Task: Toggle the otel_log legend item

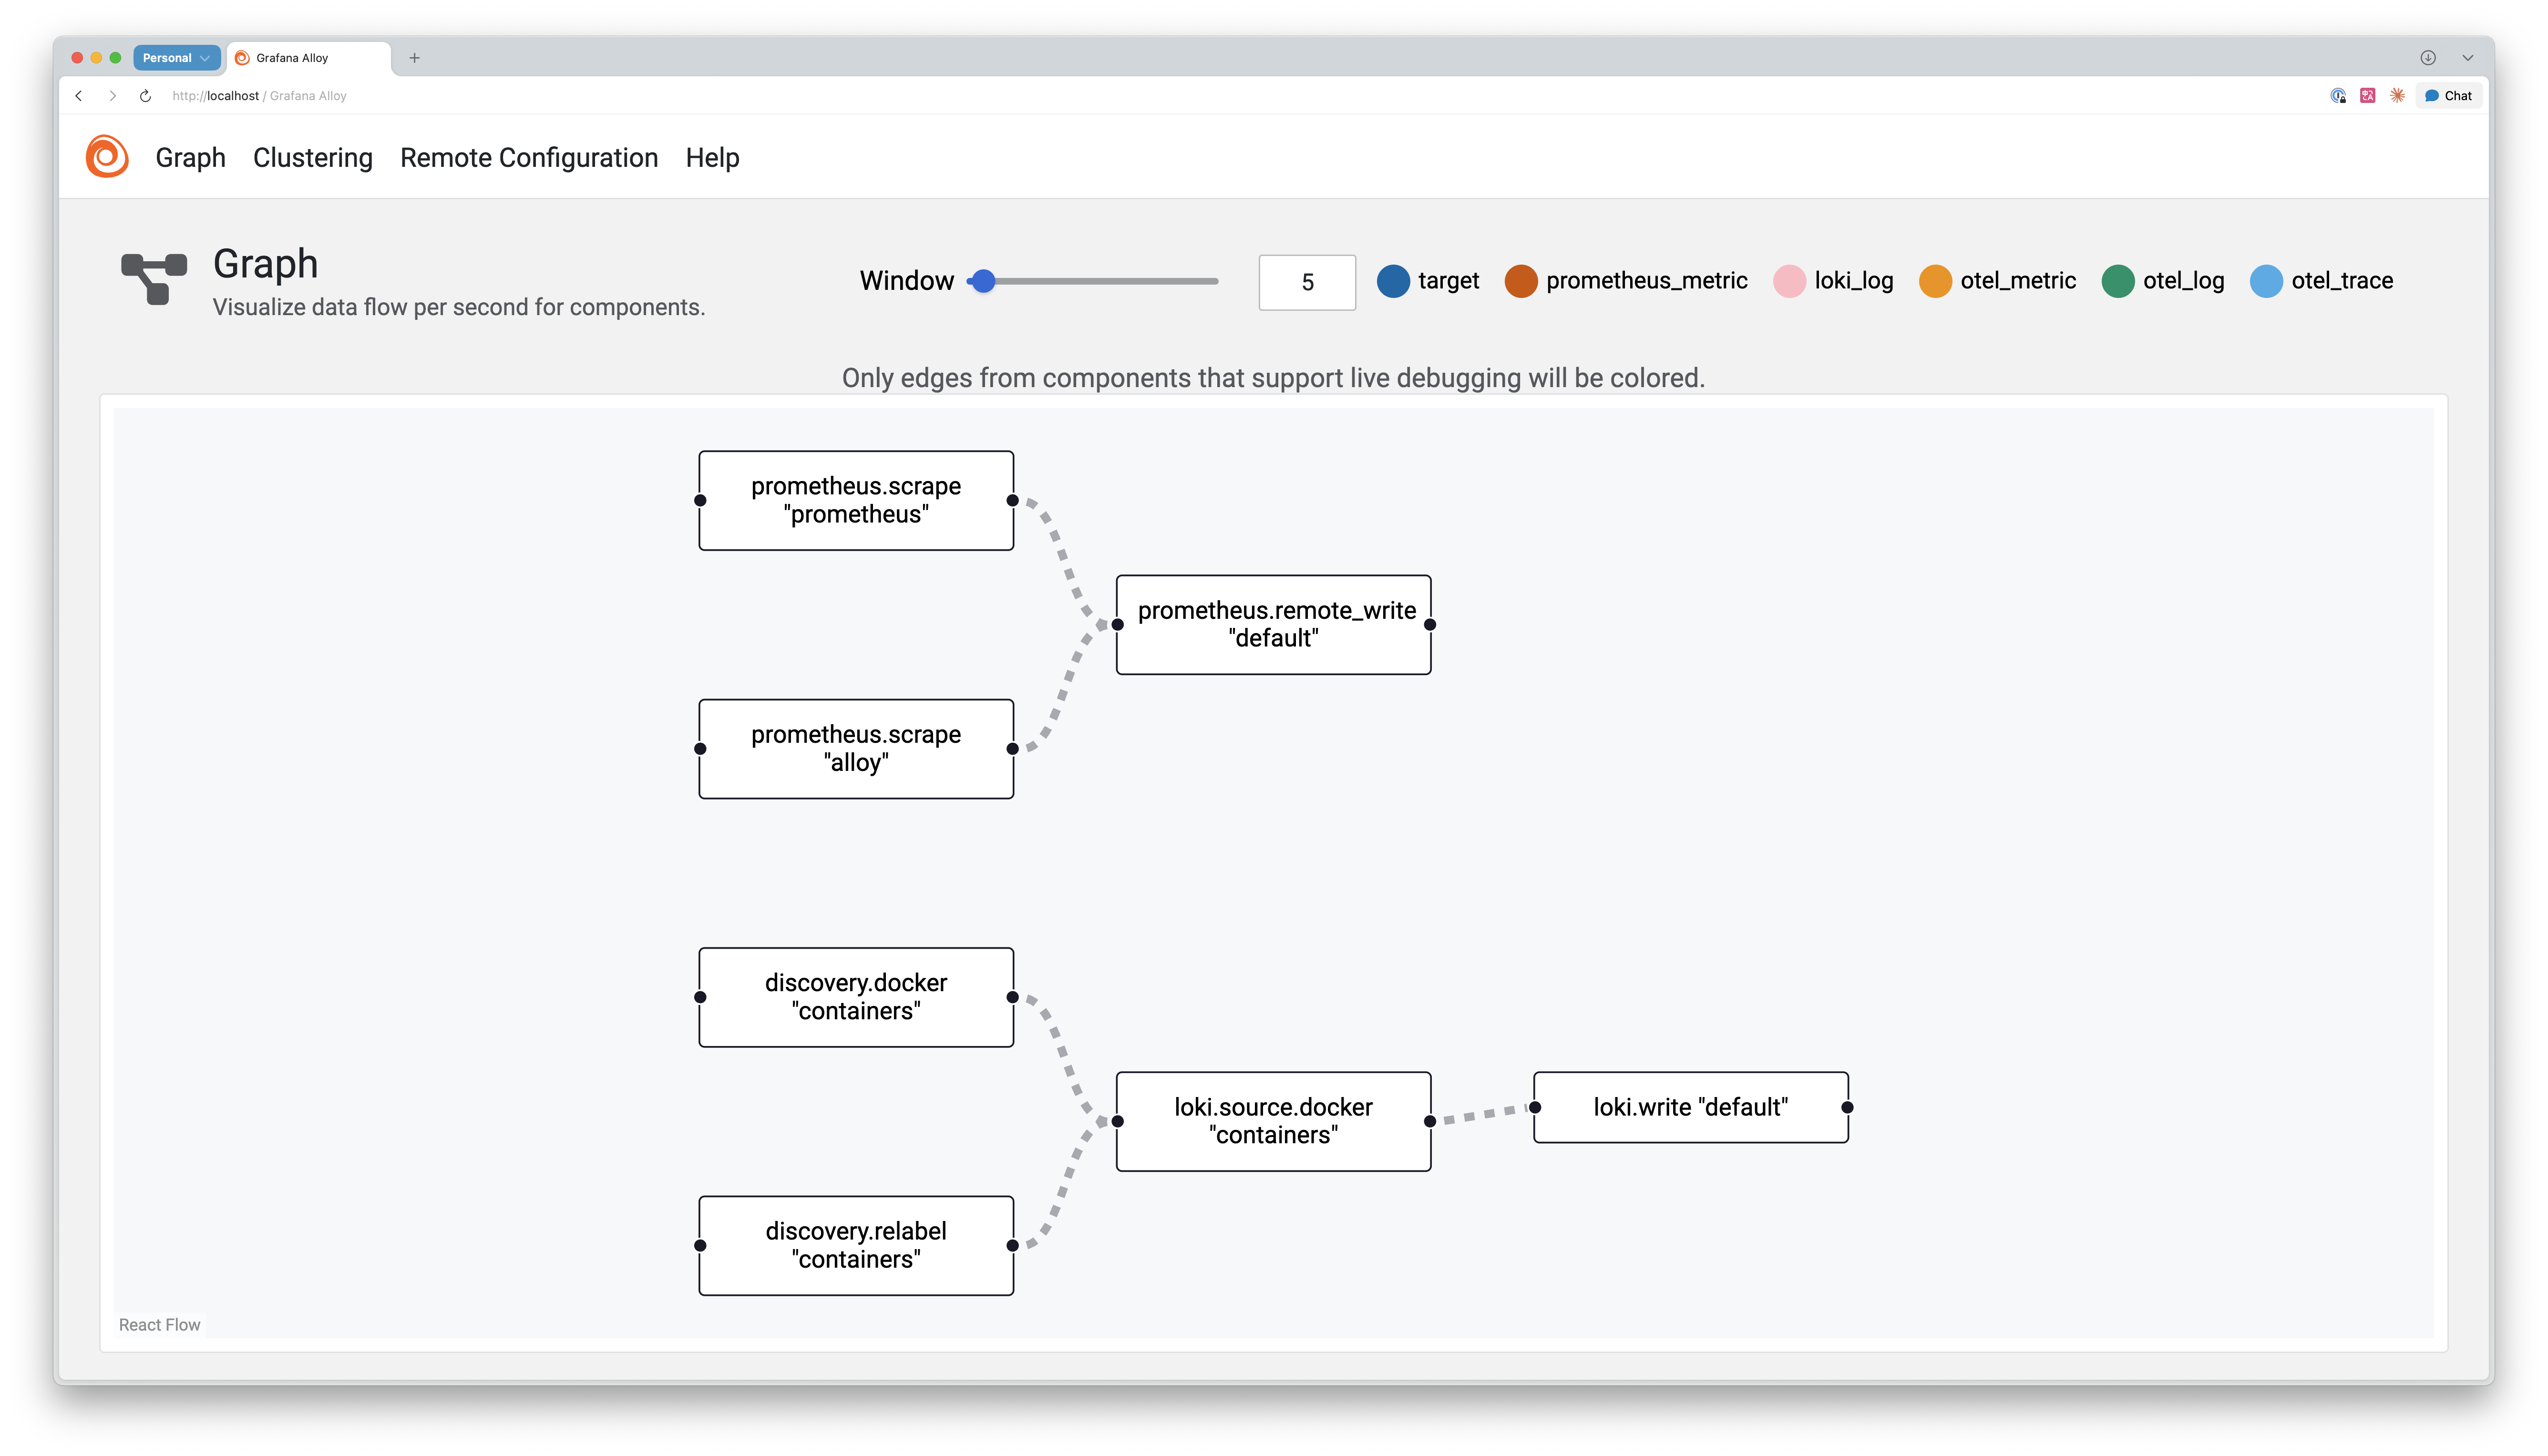Action: (2117, 281)
